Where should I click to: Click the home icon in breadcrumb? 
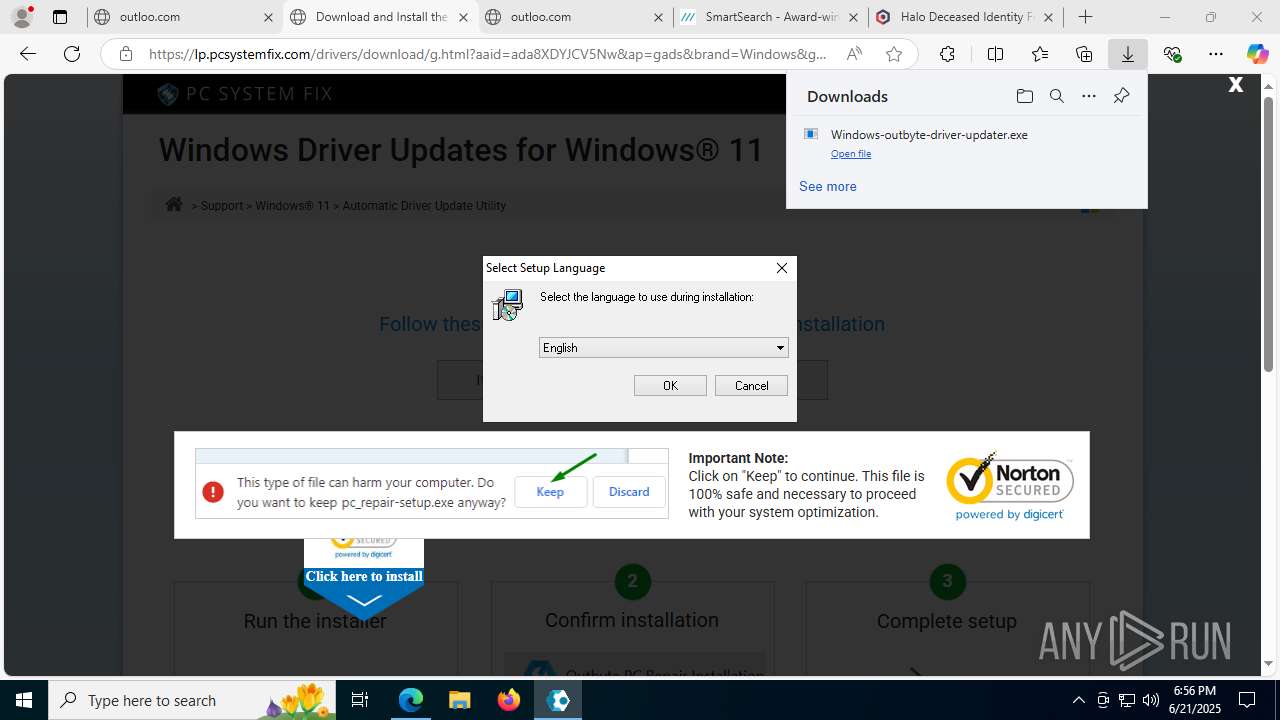[x=174, y=204]
